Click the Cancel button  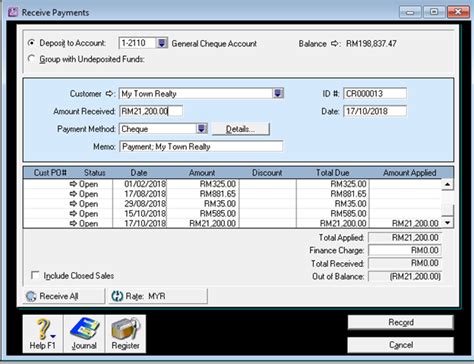[401, 345]
